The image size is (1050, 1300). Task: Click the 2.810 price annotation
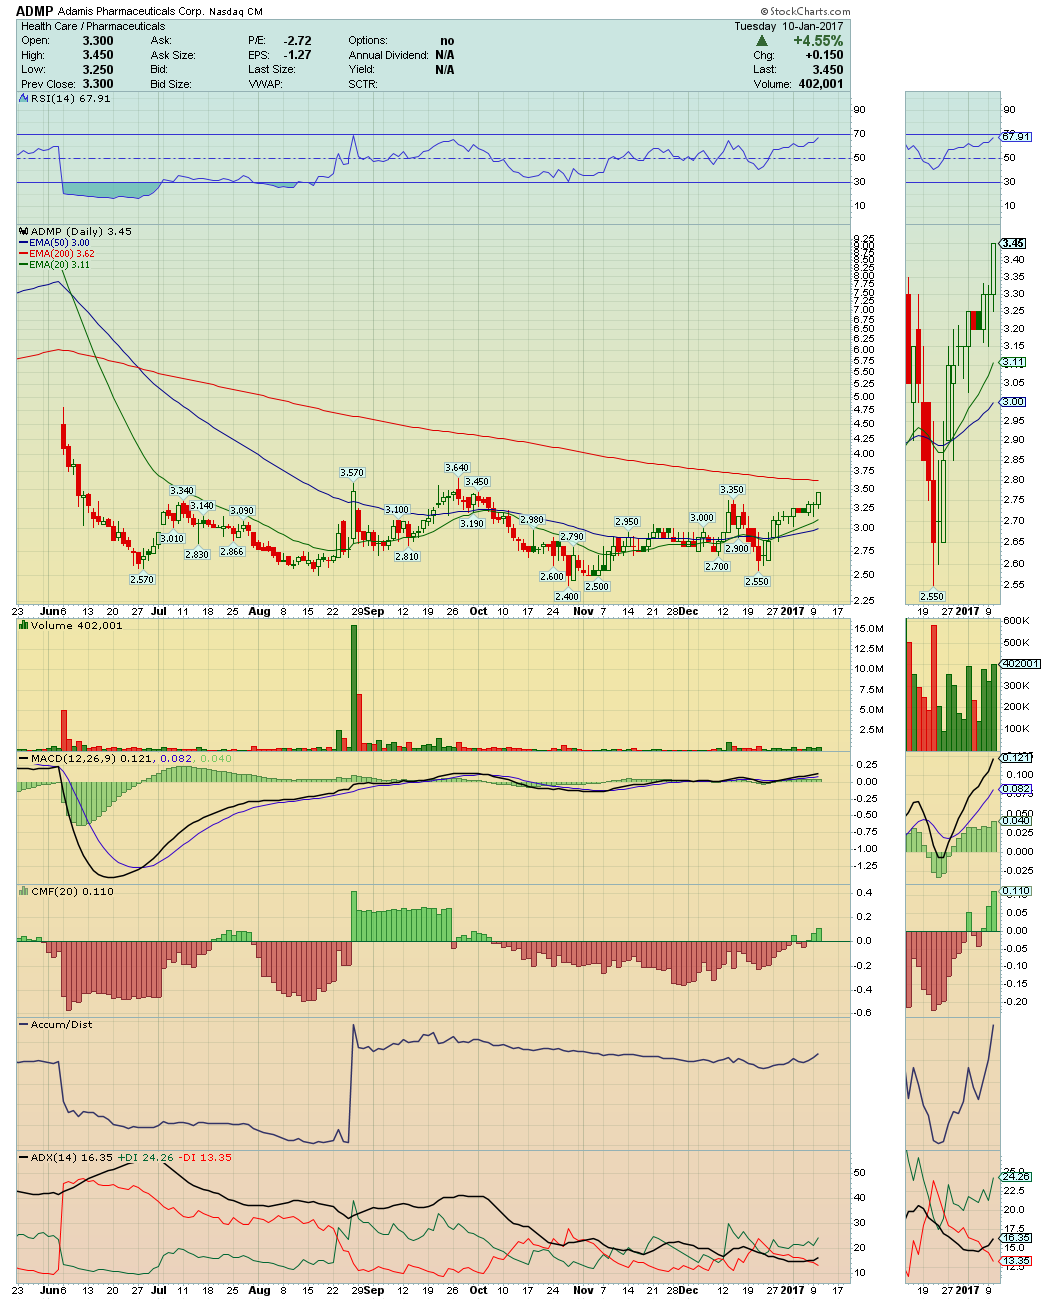click(407, 556)
